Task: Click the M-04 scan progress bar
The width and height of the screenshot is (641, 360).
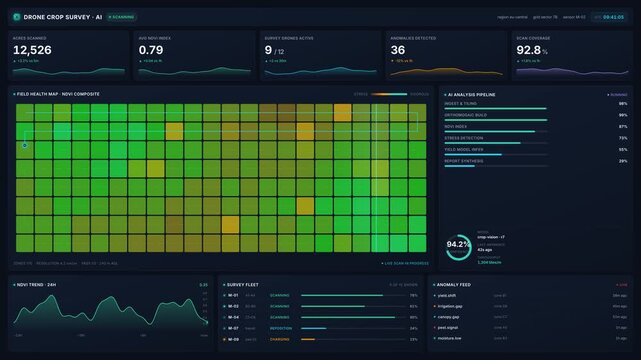Action: point(353,317)
